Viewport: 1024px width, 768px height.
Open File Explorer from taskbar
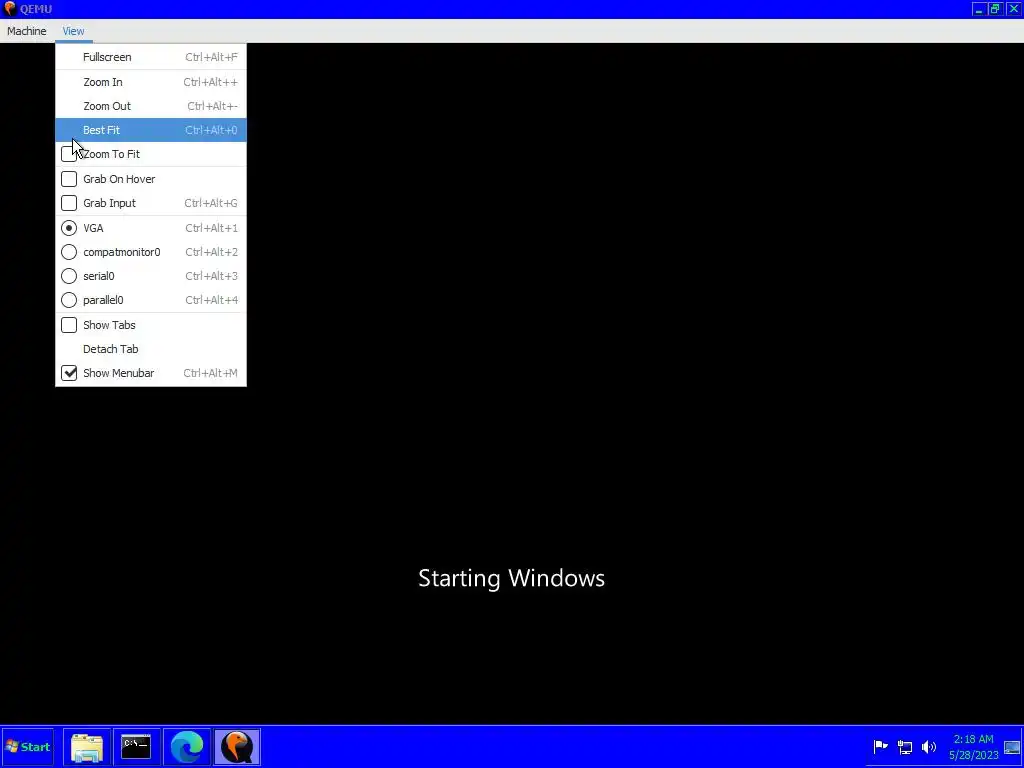87,747
